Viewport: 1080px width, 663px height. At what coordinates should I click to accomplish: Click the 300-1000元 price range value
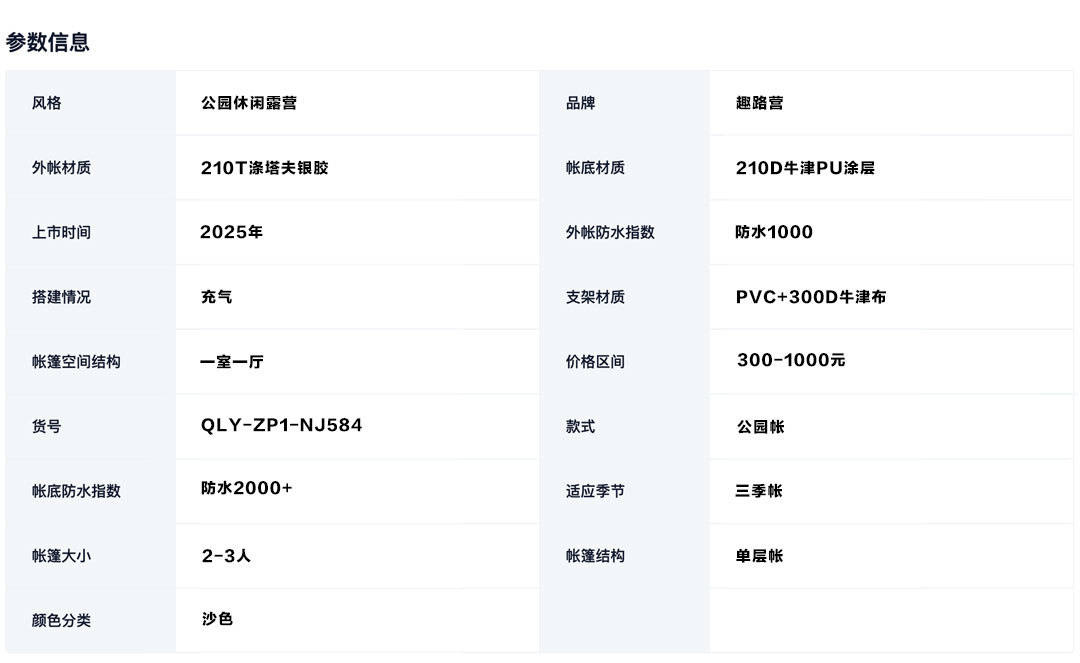[x=791, y=360]
